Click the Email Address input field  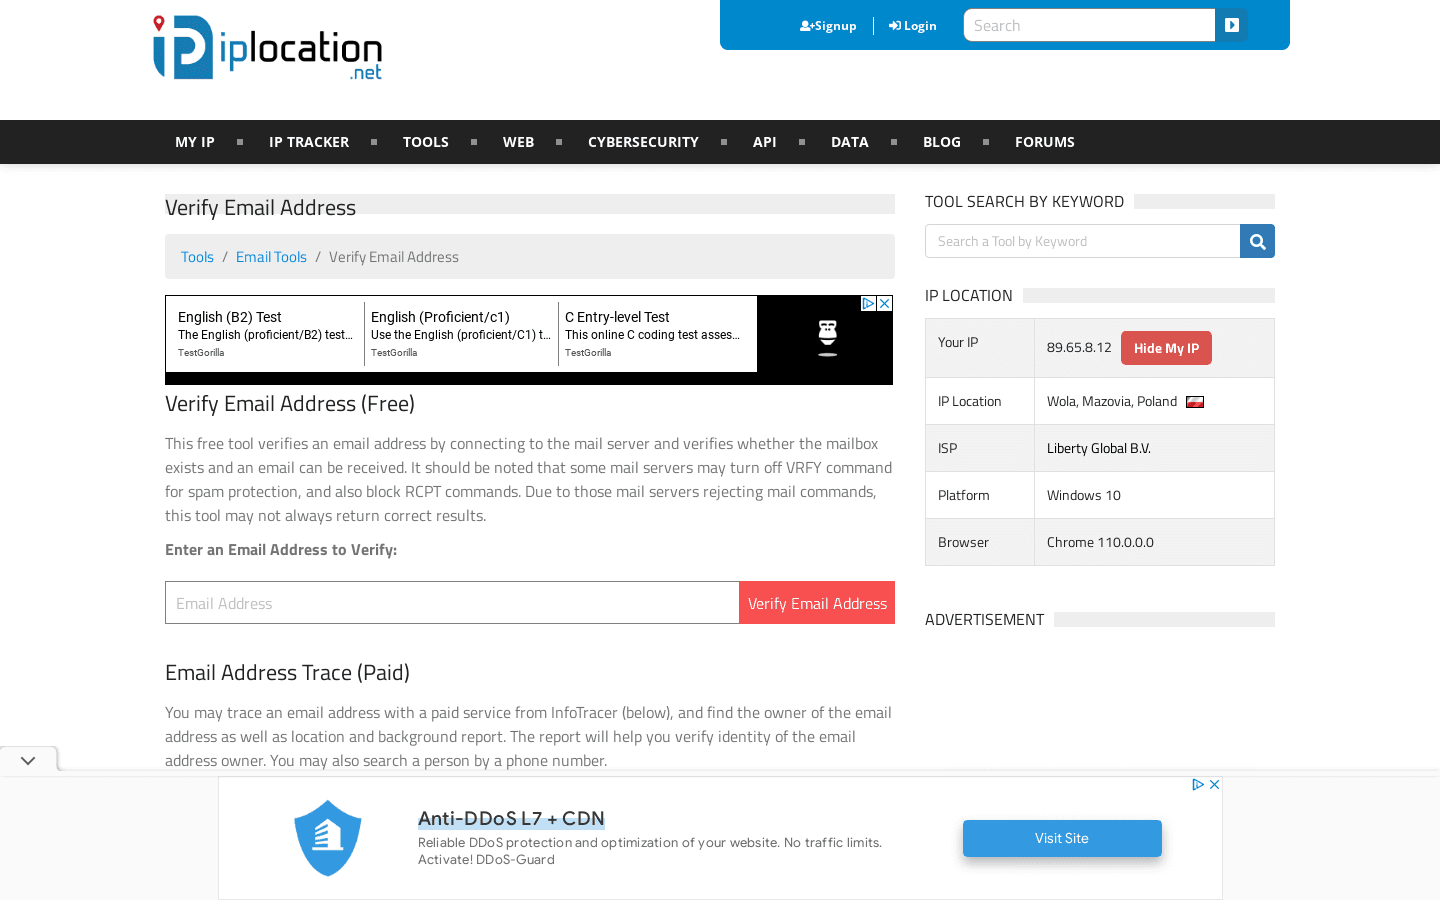pyautogui.click(x=452, y=602)
